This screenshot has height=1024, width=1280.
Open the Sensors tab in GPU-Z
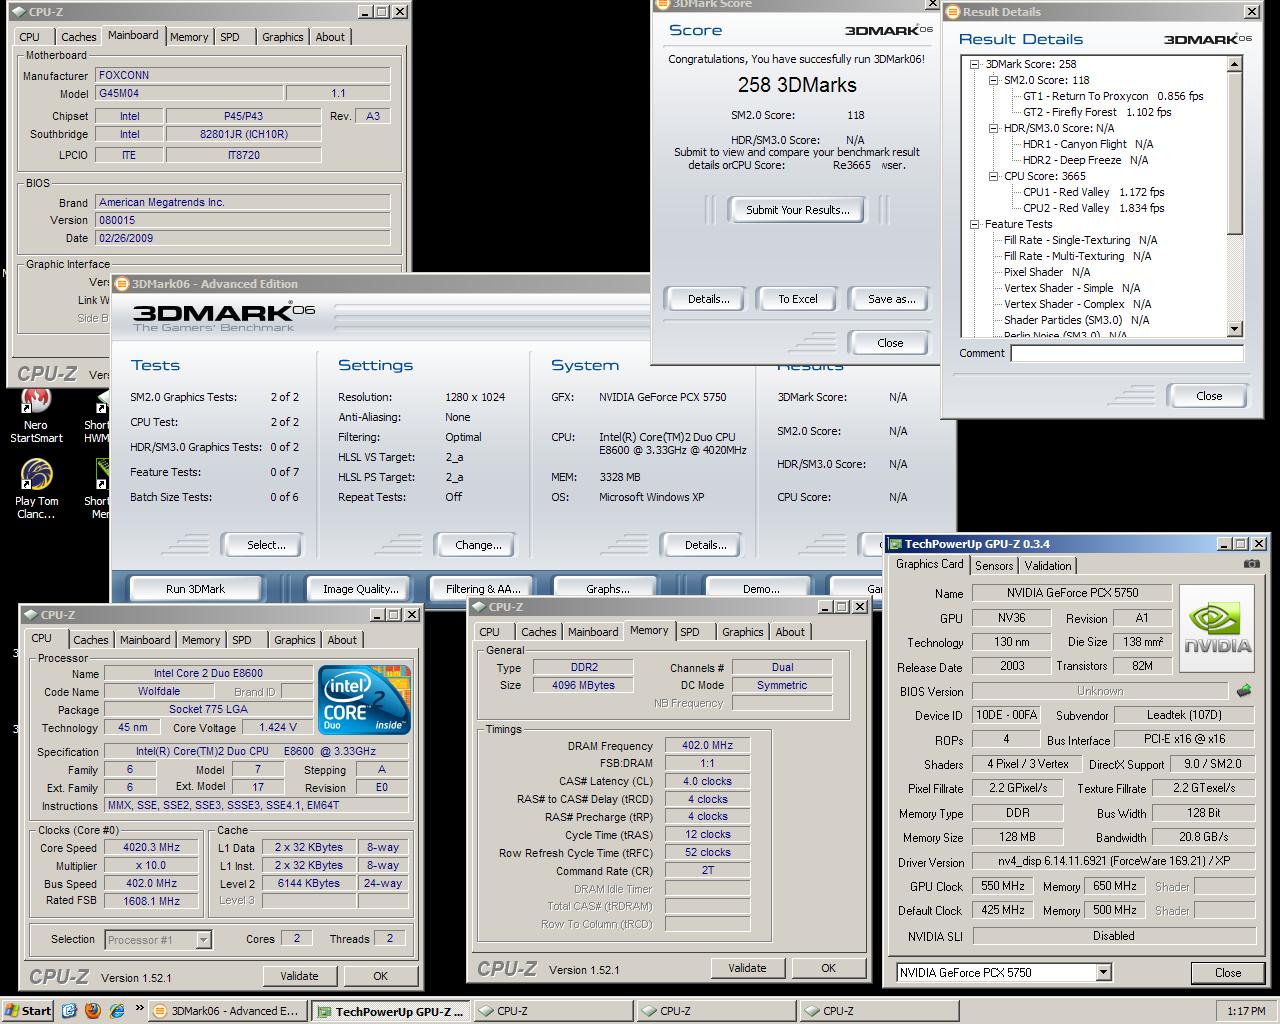click(994, 565)
